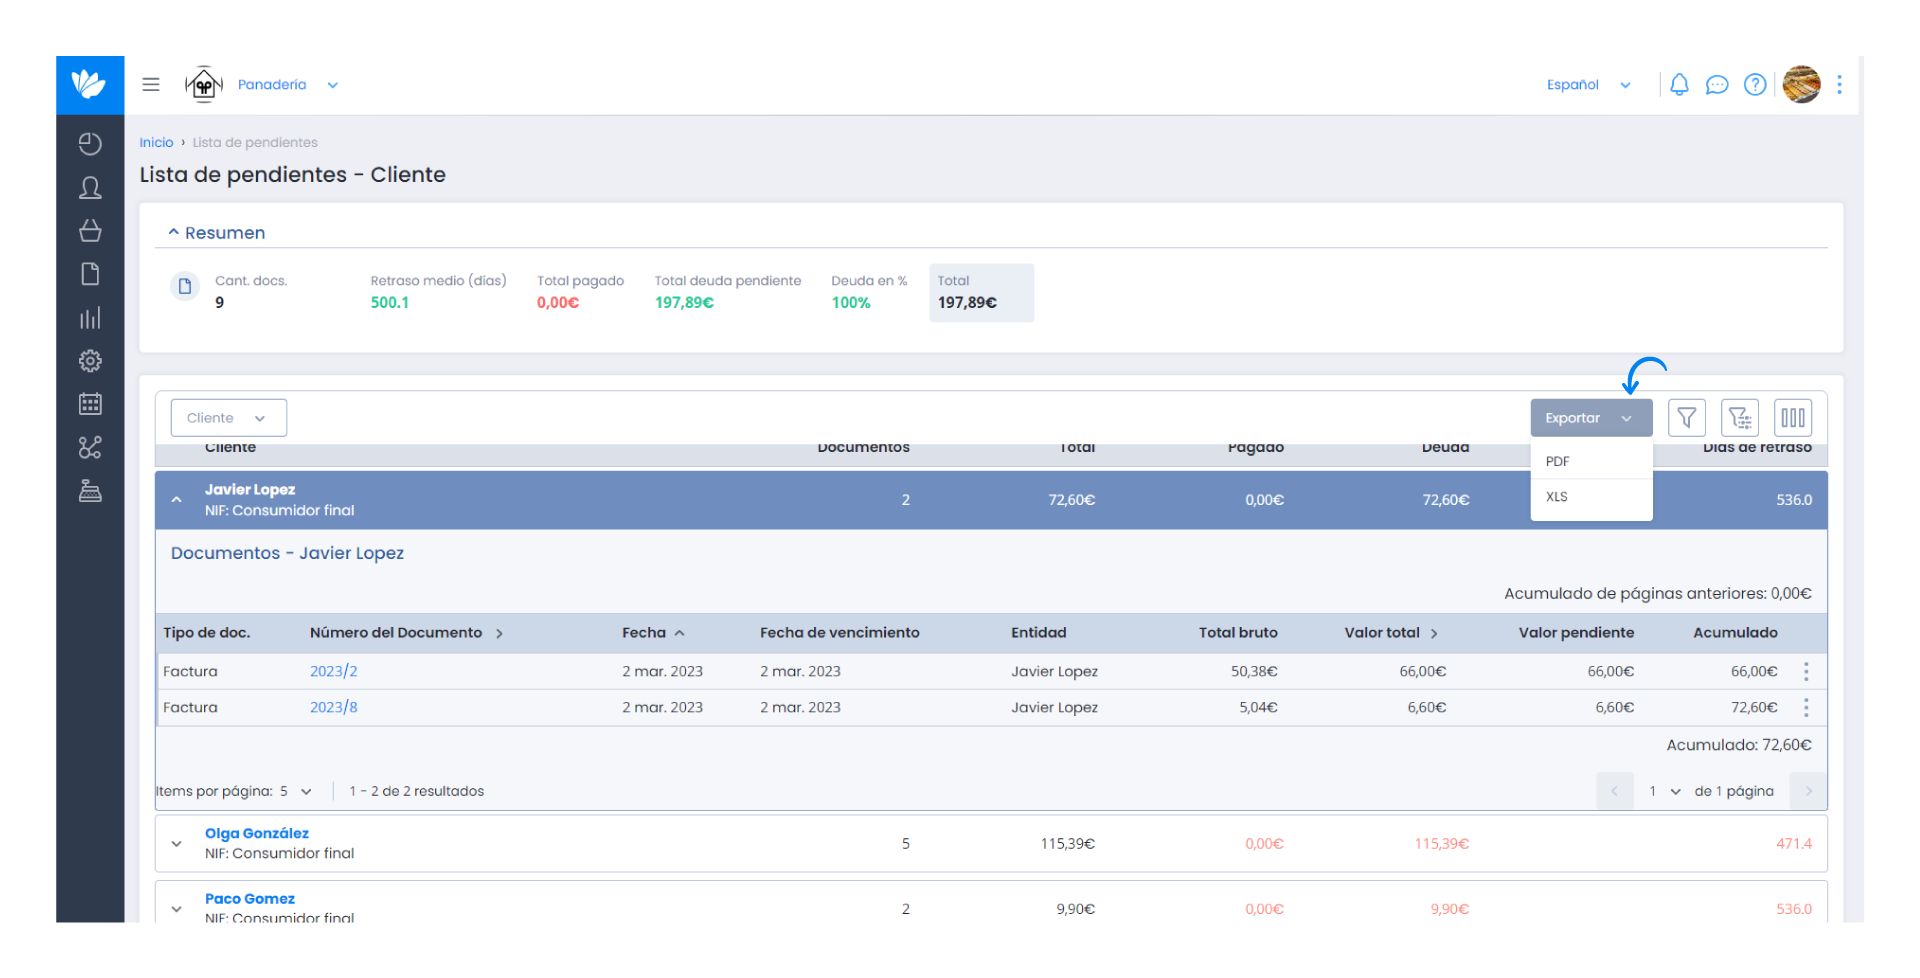Click Deuda en % value 100%
The image size is (1920, 978).
pos(851,303)
